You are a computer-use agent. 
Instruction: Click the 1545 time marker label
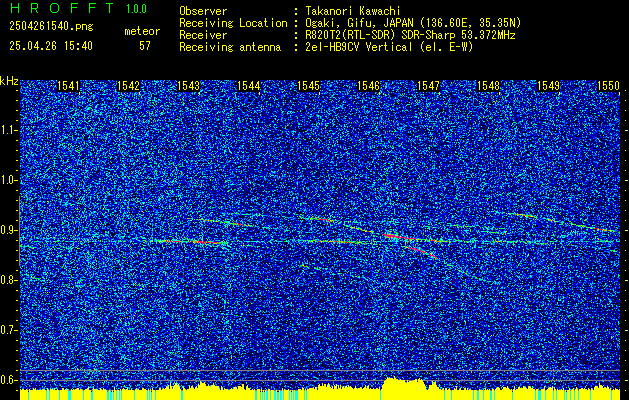pyautogui.click(x=308, y=86)
